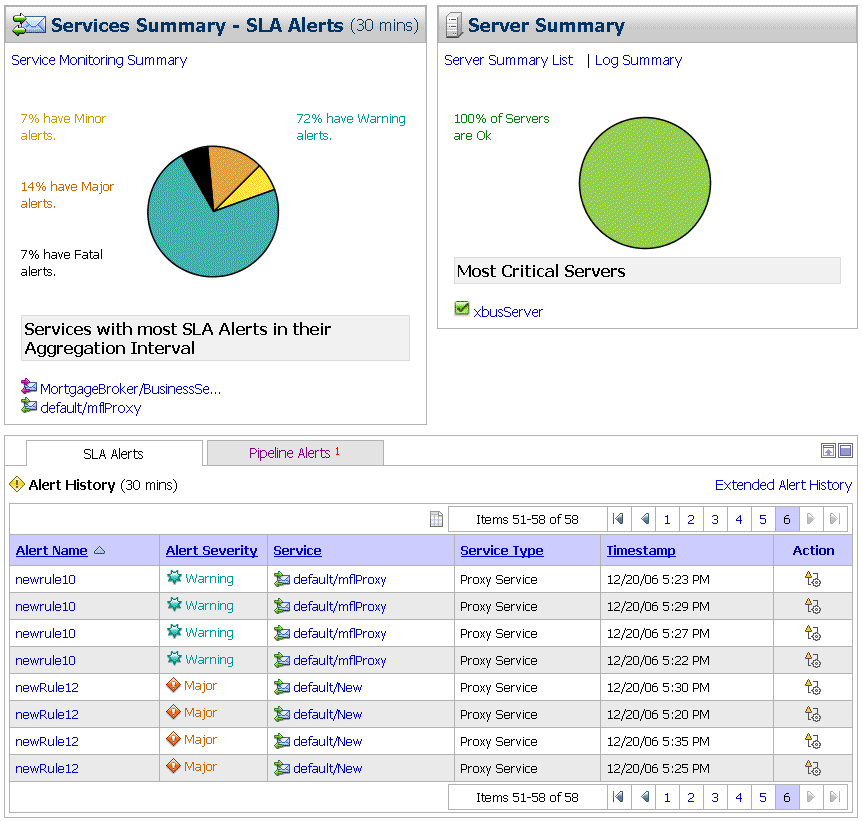
Task: Click the MortgageBroker business service icon
Action: 29,387
